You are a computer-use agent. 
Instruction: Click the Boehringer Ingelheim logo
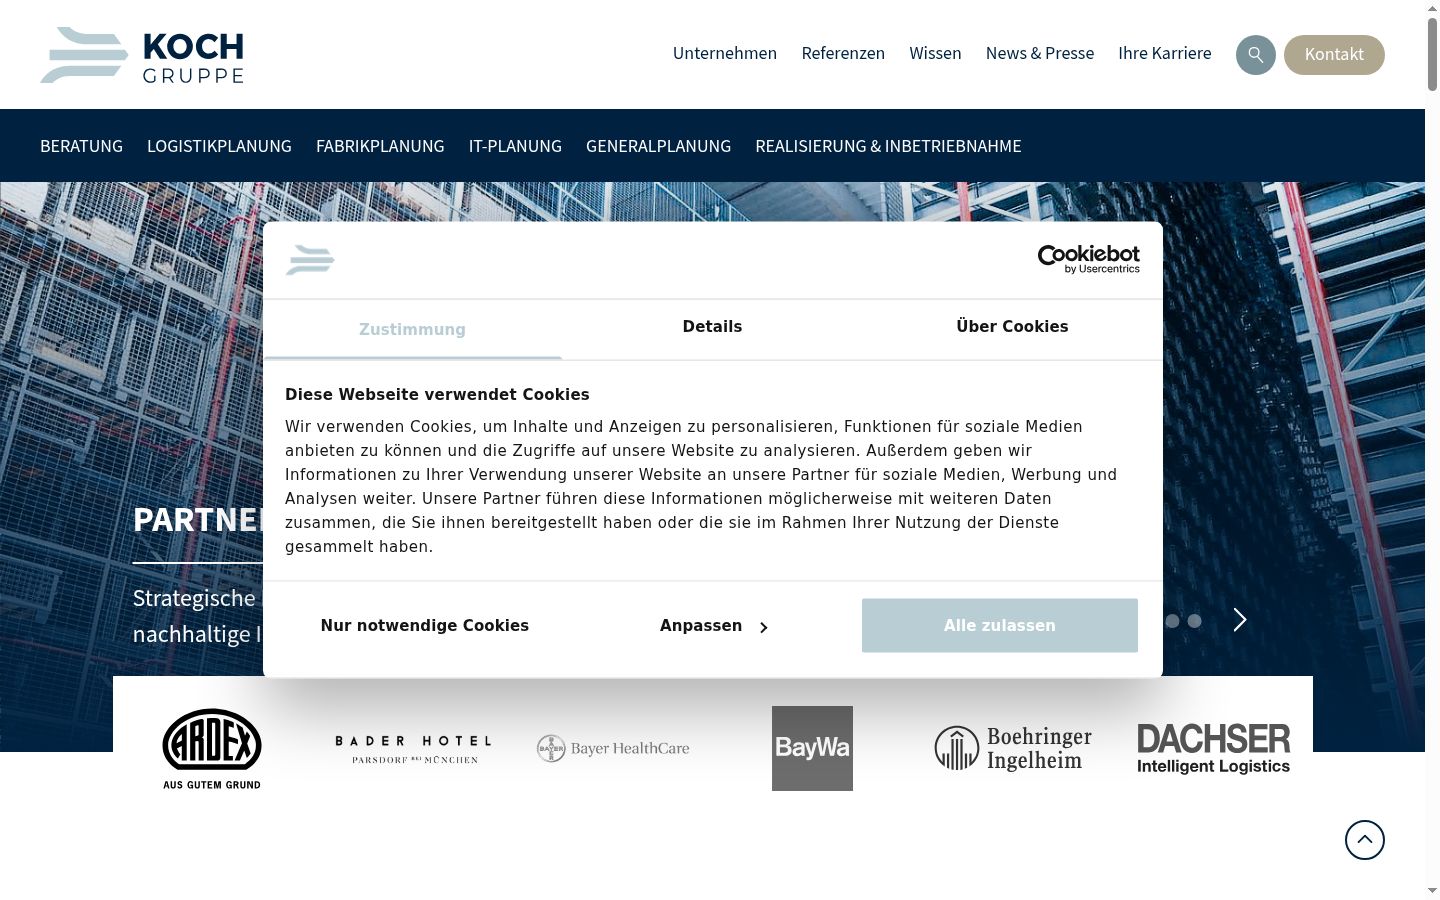(1013, 748)
